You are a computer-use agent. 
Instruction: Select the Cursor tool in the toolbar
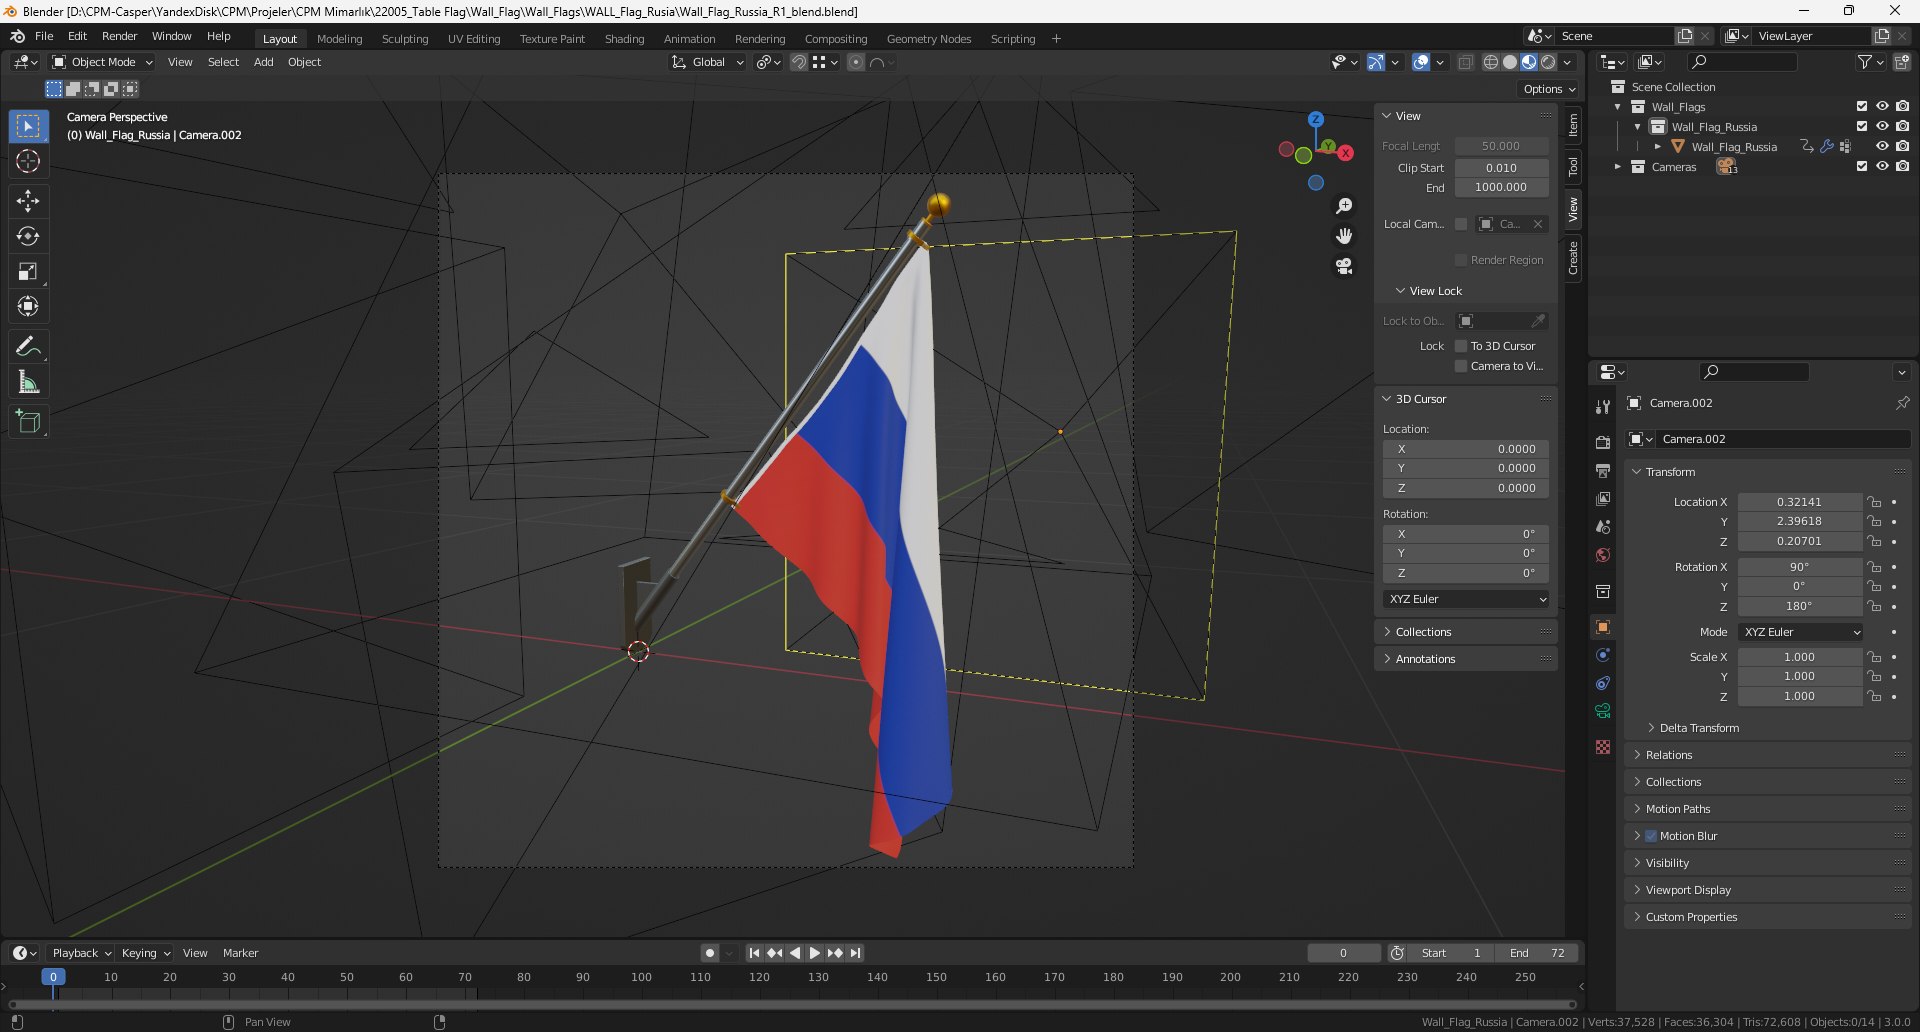tap(28, 161)
